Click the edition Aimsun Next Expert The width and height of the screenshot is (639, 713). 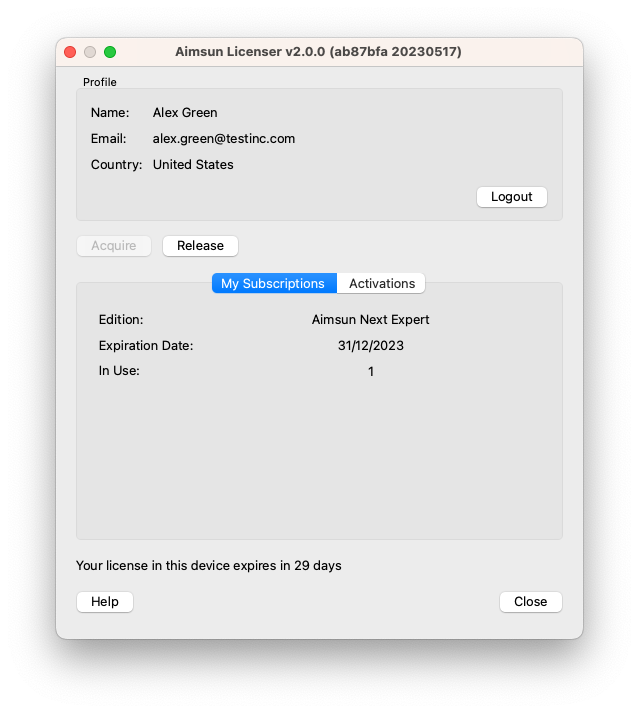(370, 320)
